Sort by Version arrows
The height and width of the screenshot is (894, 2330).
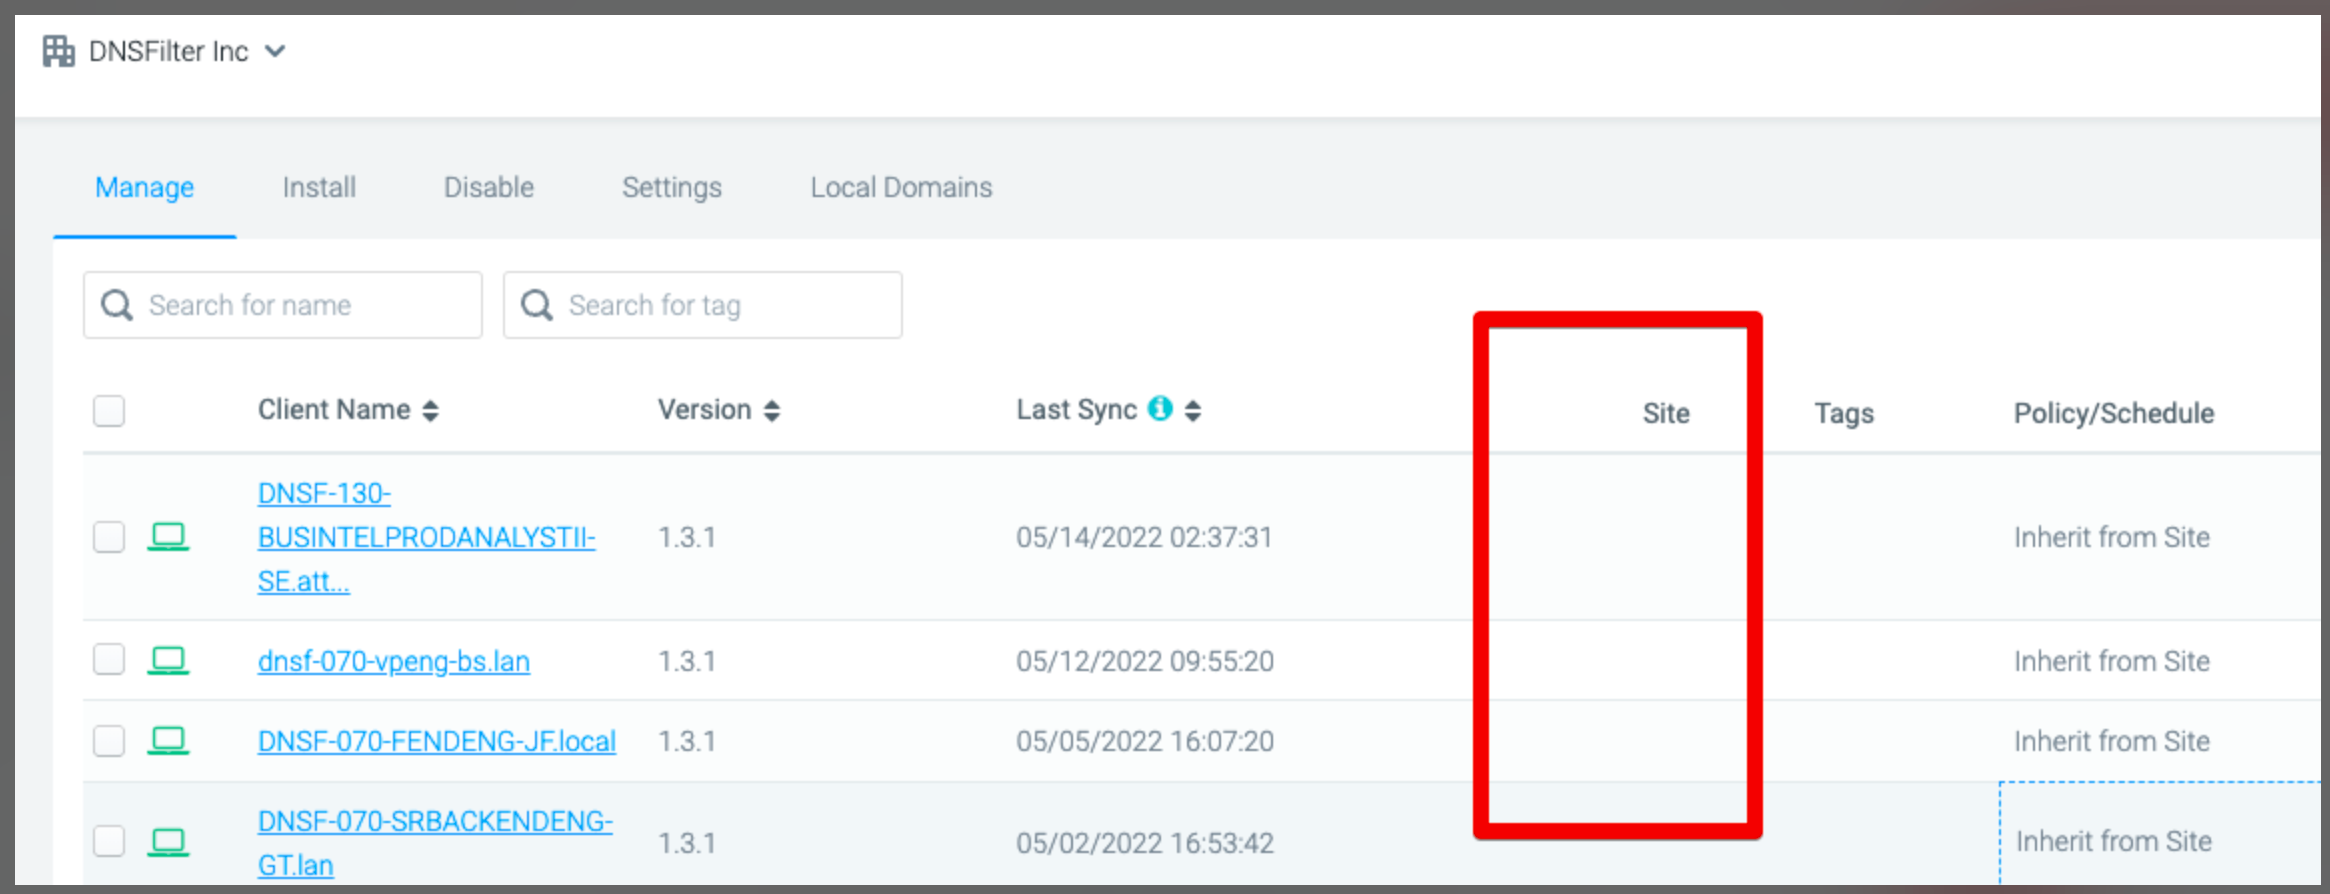pyautogui.click(x=771, y=411)
